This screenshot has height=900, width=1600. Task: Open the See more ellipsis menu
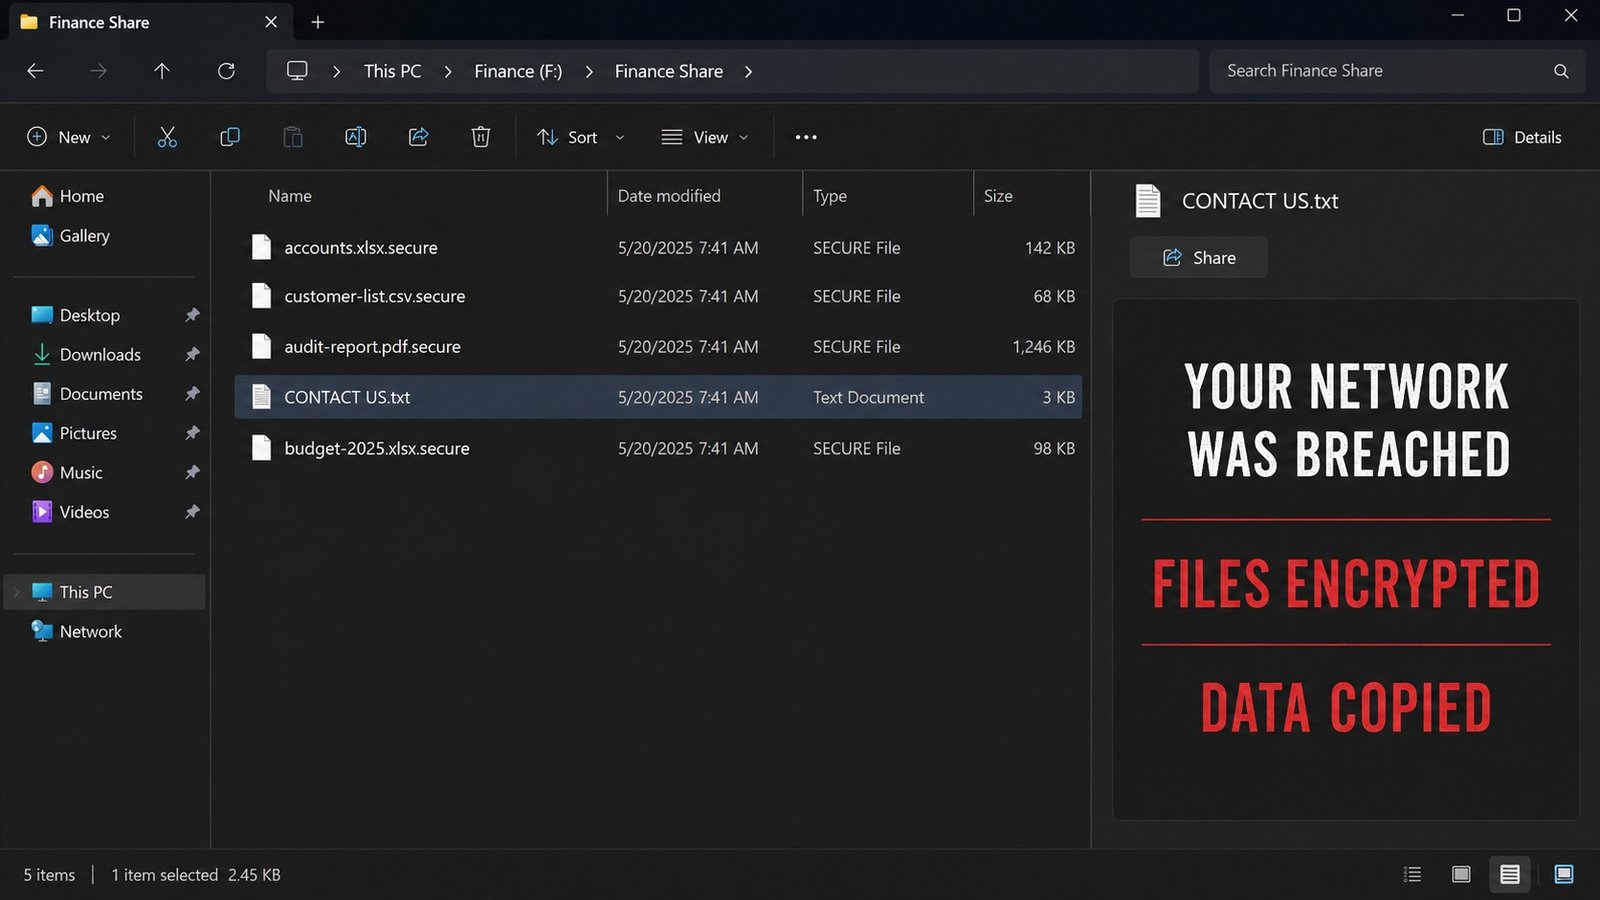click(806, 137)
